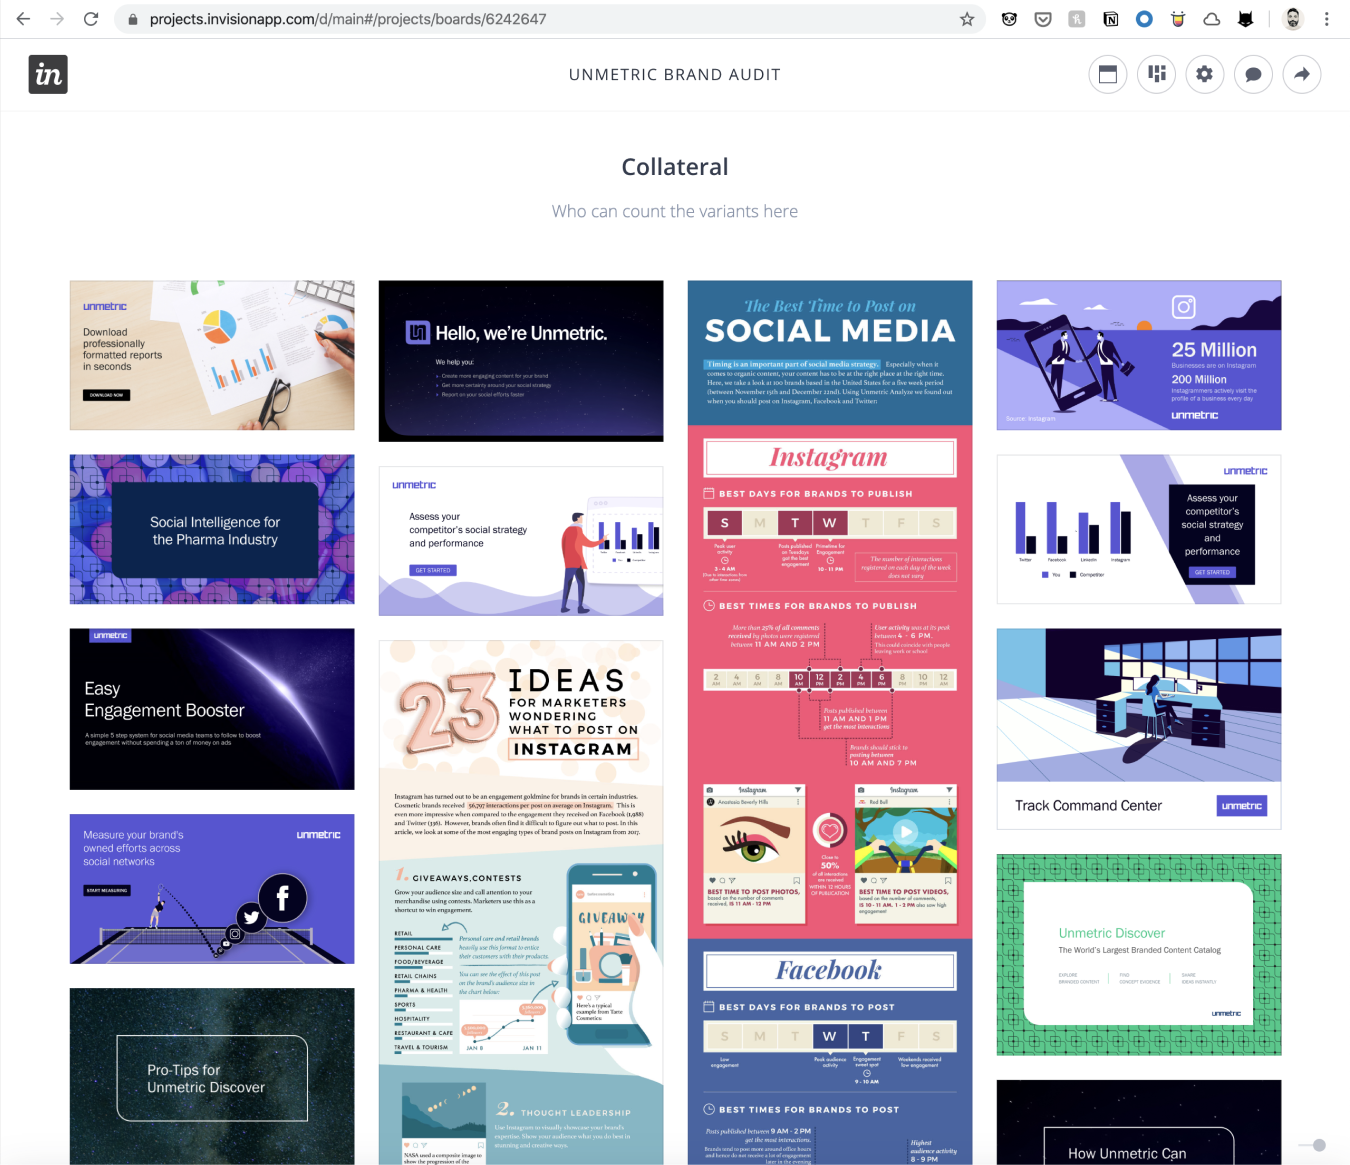Open the cloud extension
The image size is (1350, 1165).
1212,19
